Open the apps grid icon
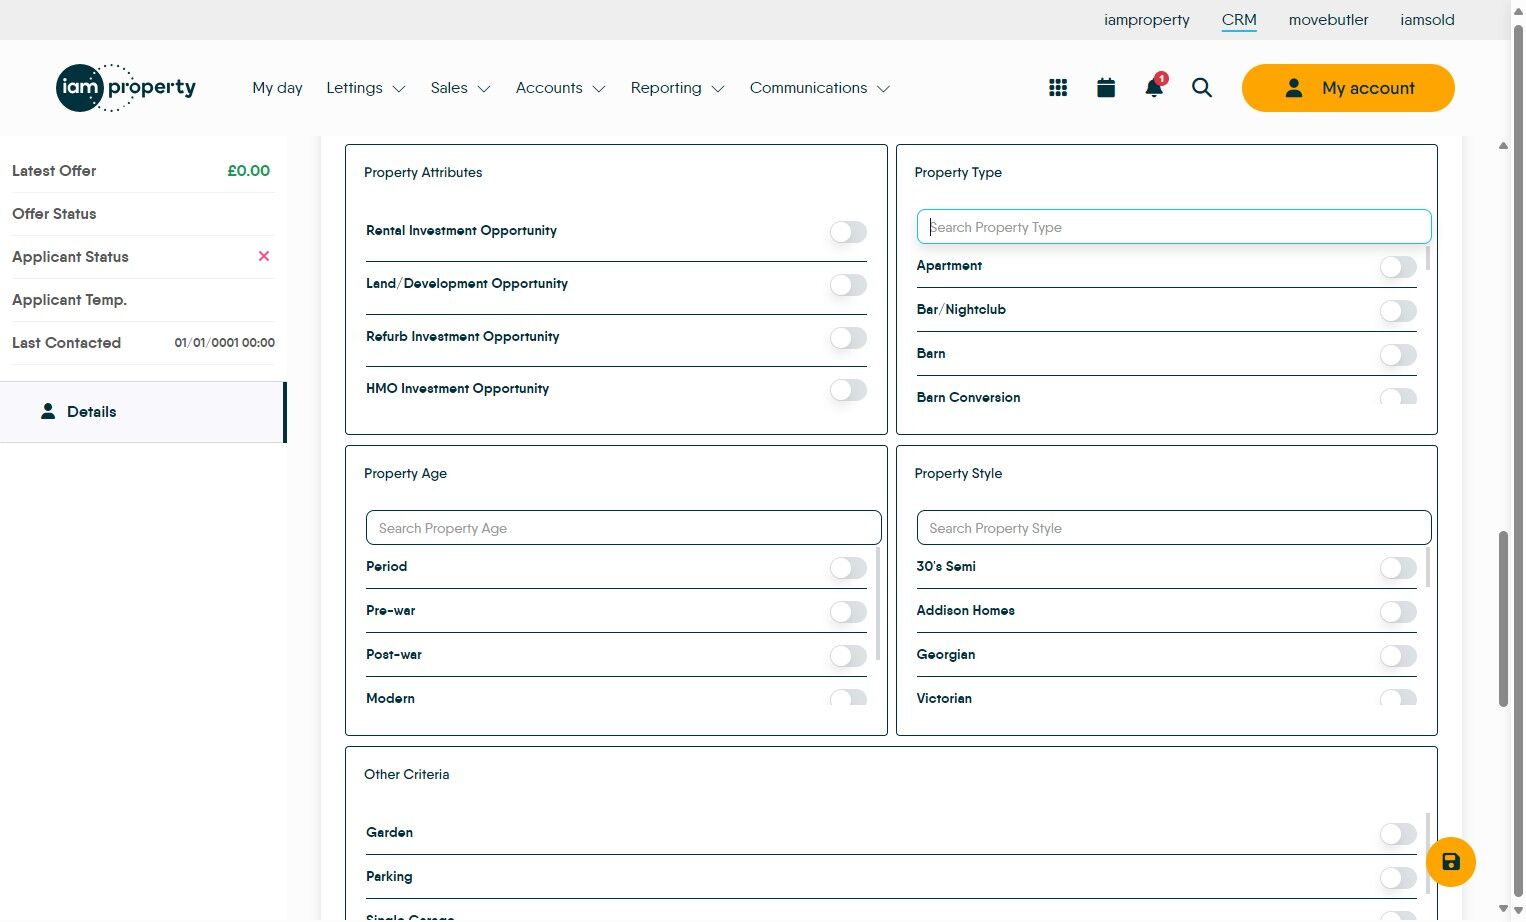The height and width of the screenshot is (922, 1526). [x=1058, y=88]
